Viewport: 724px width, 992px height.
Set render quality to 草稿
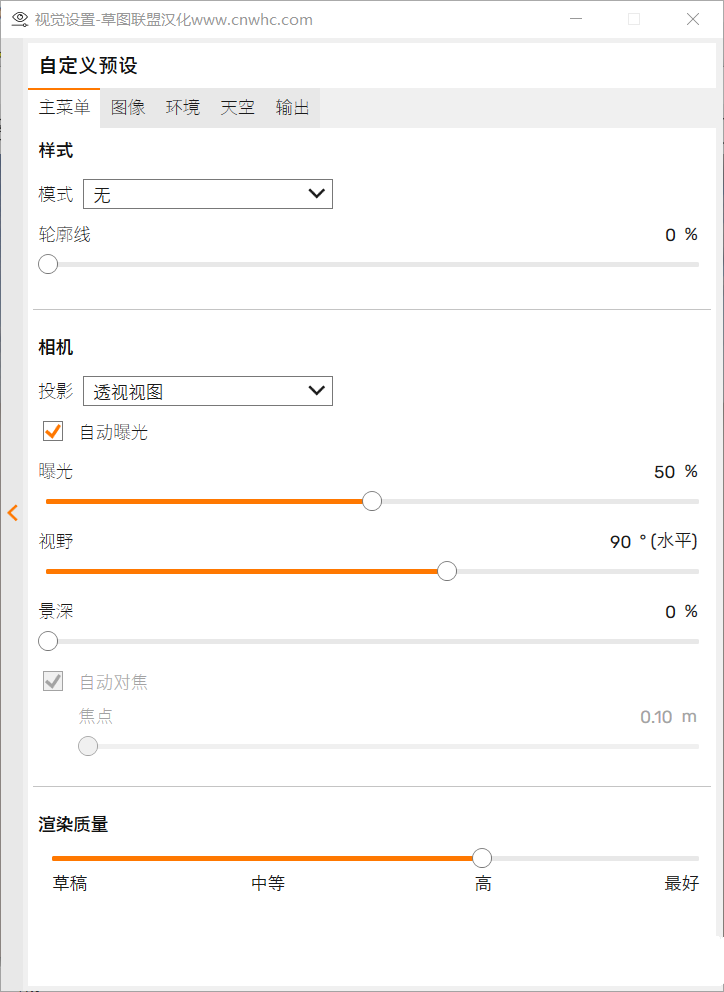tap(70, 883)
